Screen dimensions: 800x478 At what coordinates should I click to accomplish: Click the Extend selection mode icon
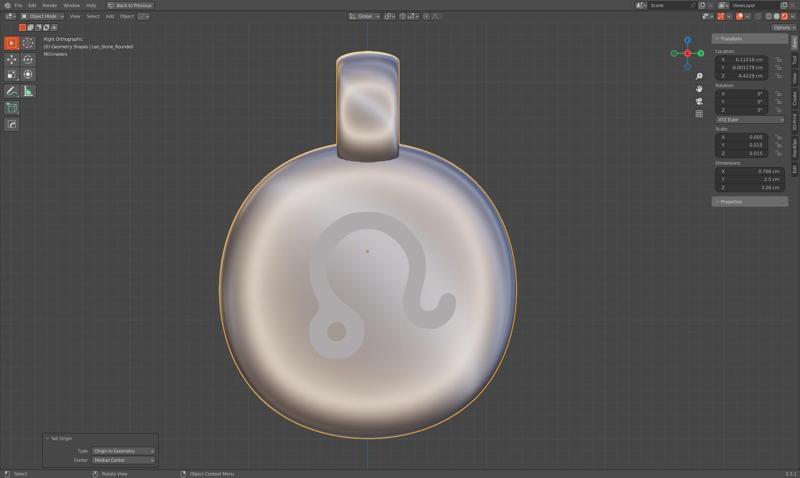[x=30, y=28]
